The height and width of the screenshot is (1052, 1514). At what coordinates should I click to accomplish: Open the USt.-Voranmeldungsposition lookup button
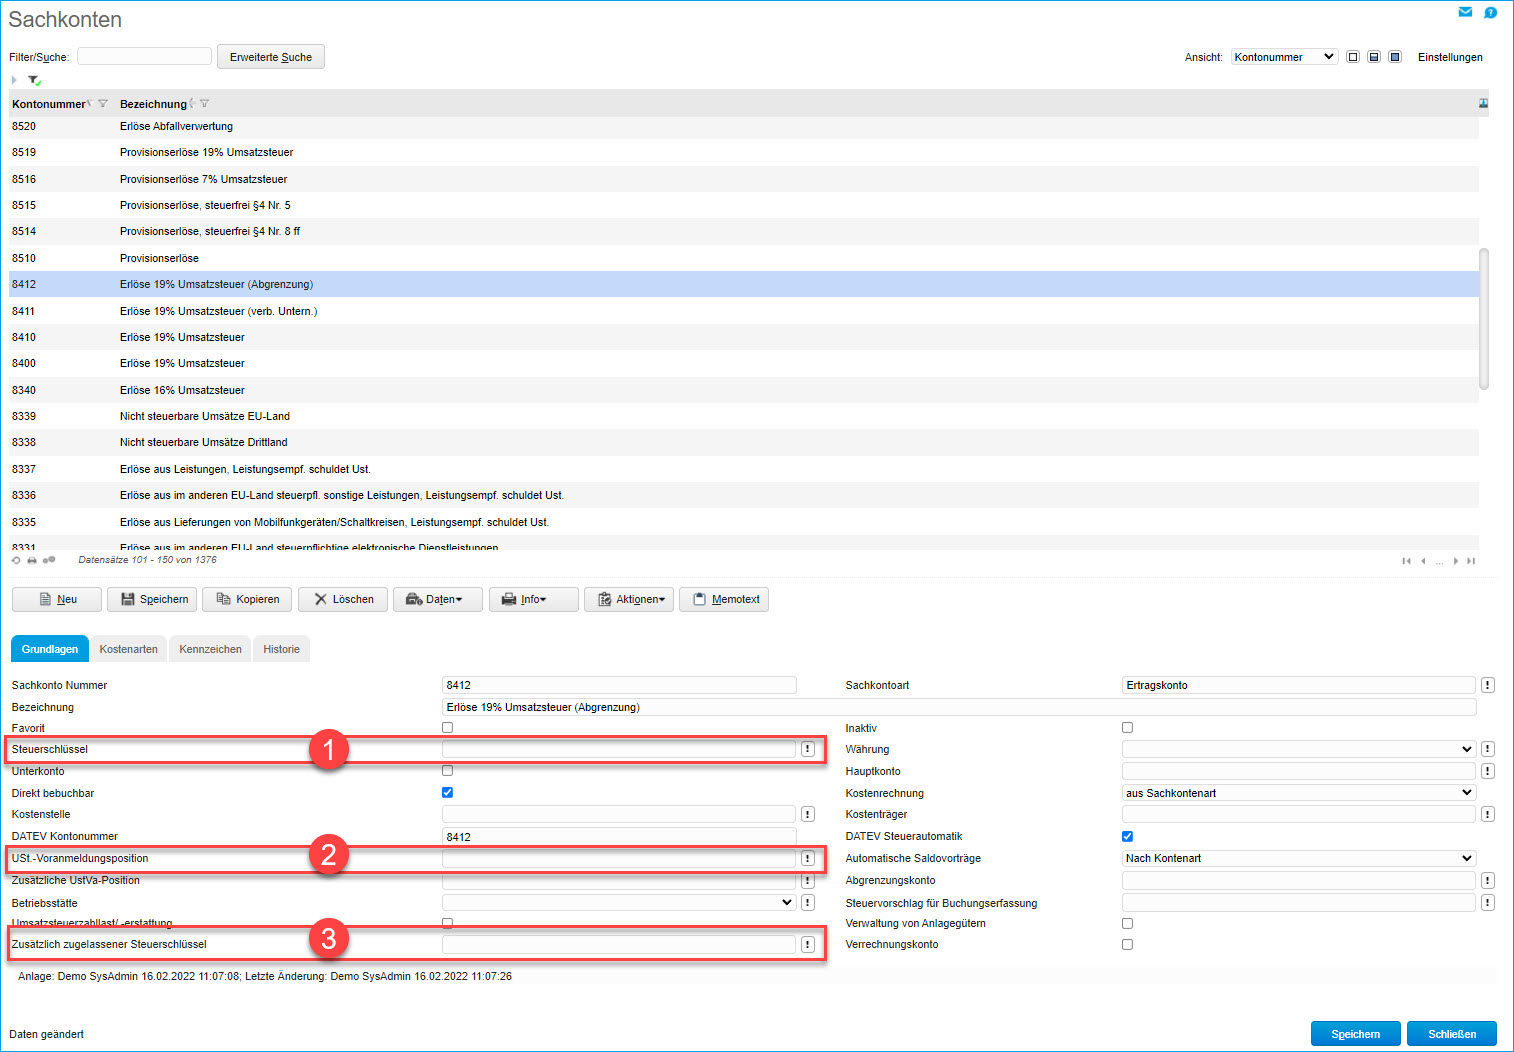pyautogui.click(x=808, y=858)
